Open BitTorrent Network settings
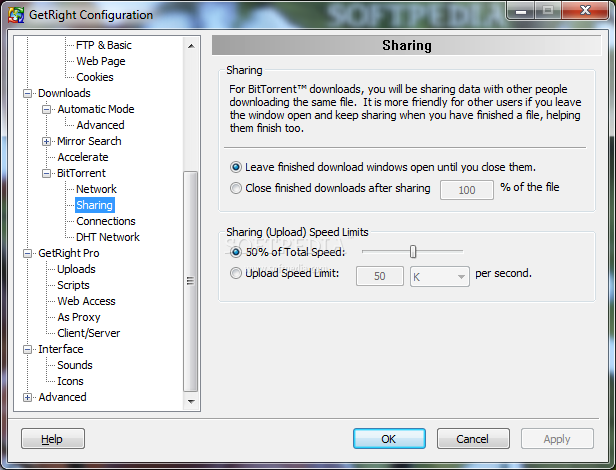 pos(96,189)
